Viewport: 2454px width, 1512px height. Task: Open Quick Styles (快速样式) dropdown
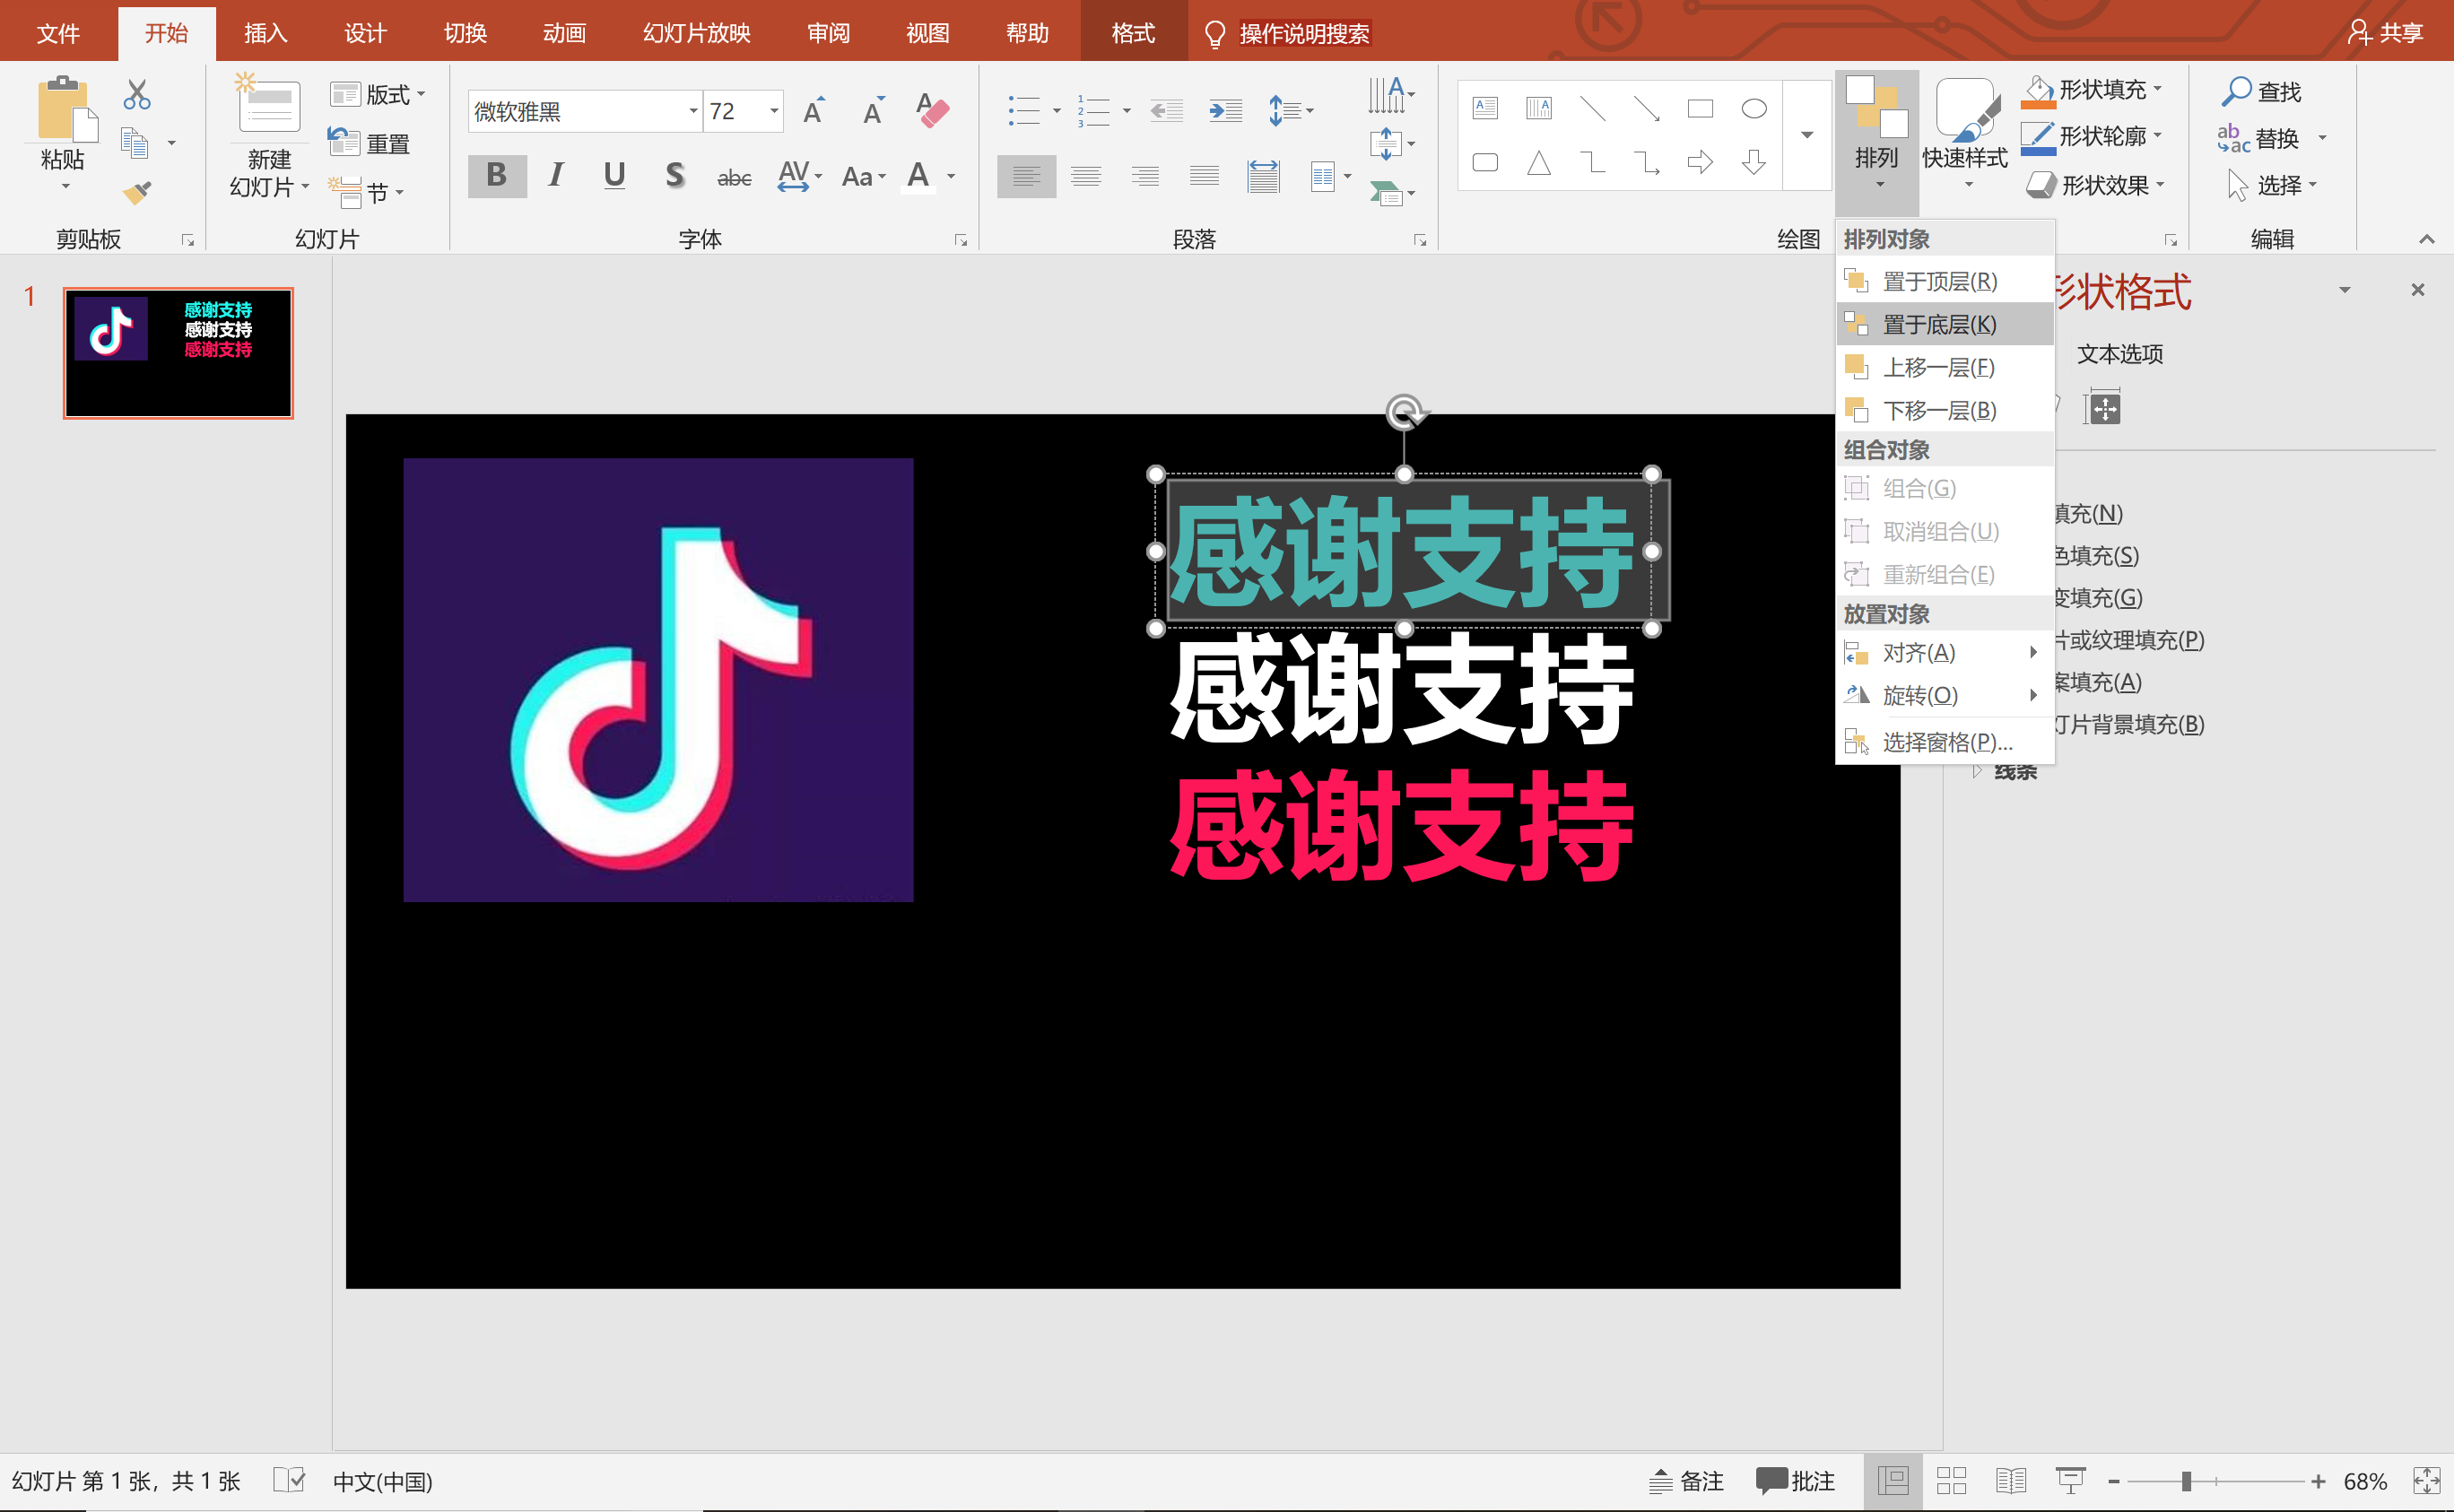tap(1964, 134)
